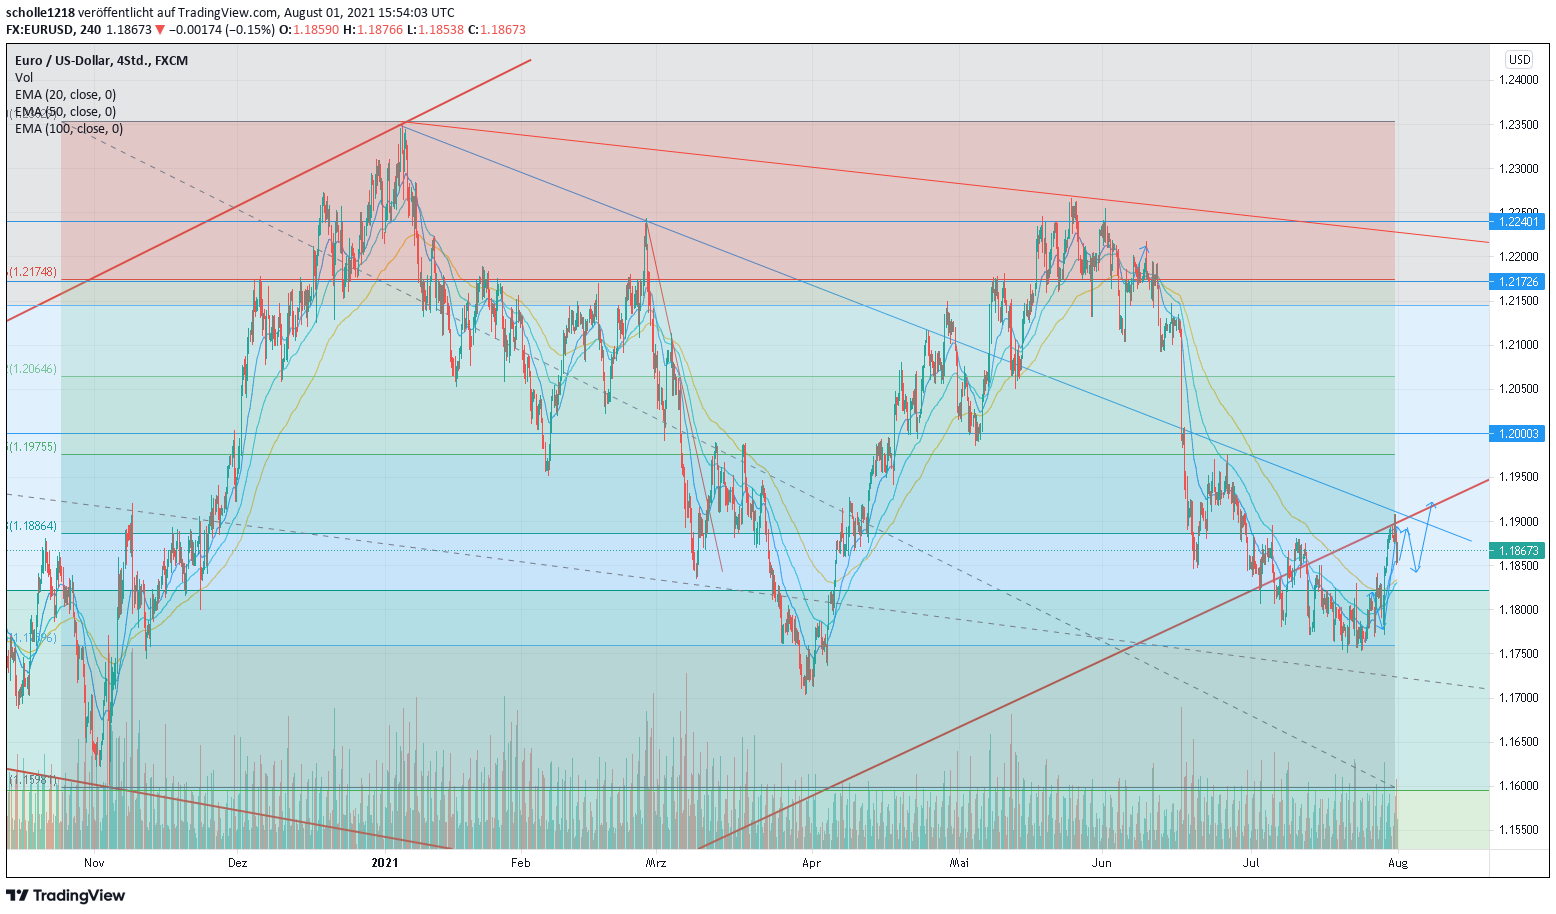Click the FXCM exchange label

click(171, 60)
